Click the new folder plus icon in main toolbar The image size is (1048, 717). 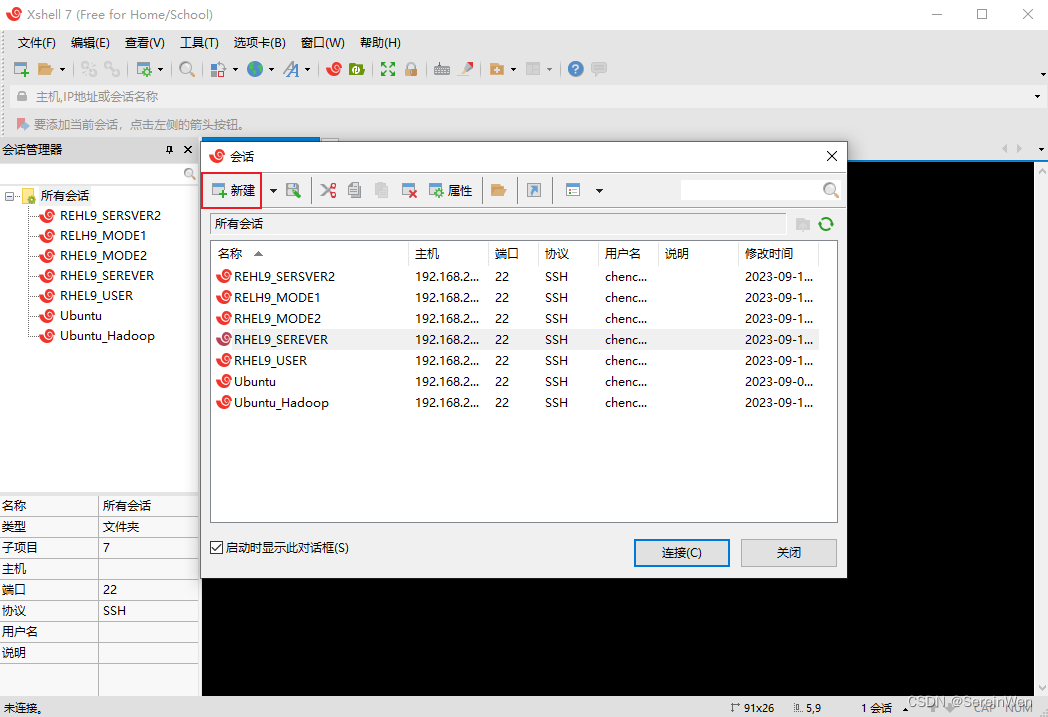497,69
